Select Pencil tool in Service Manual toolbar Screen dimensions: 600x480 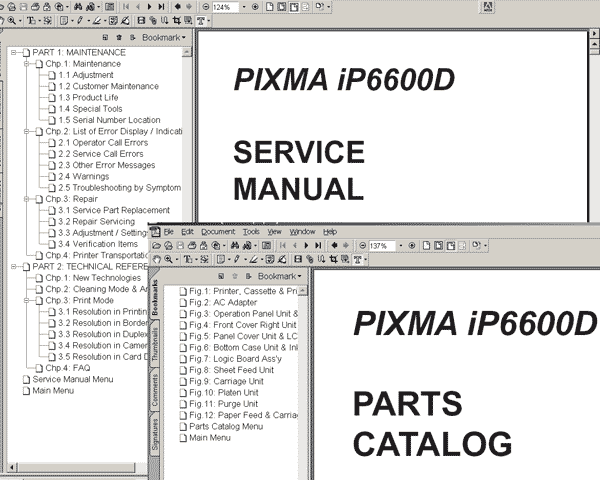80,21
